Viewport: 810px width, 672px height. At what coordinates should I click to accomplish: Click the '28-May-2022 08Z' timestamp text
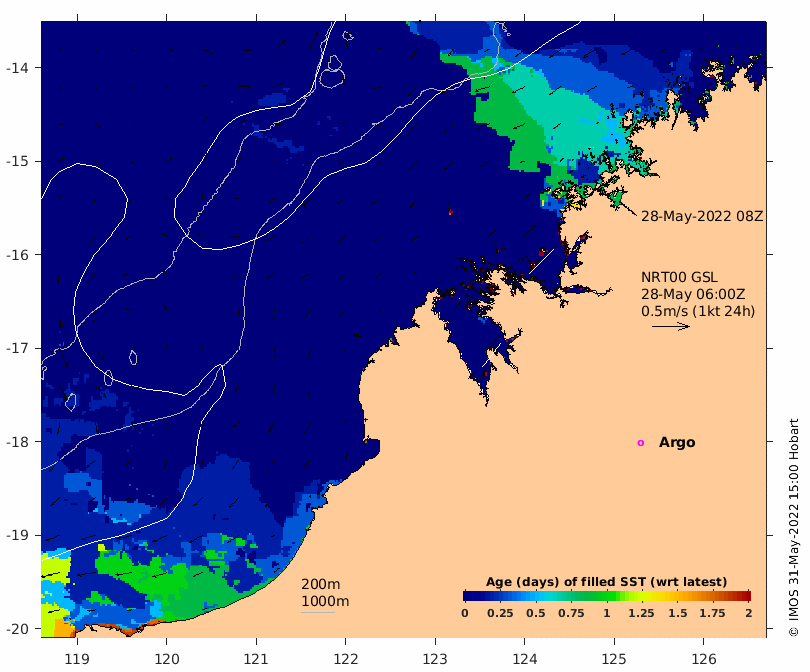tap(702, 216)
